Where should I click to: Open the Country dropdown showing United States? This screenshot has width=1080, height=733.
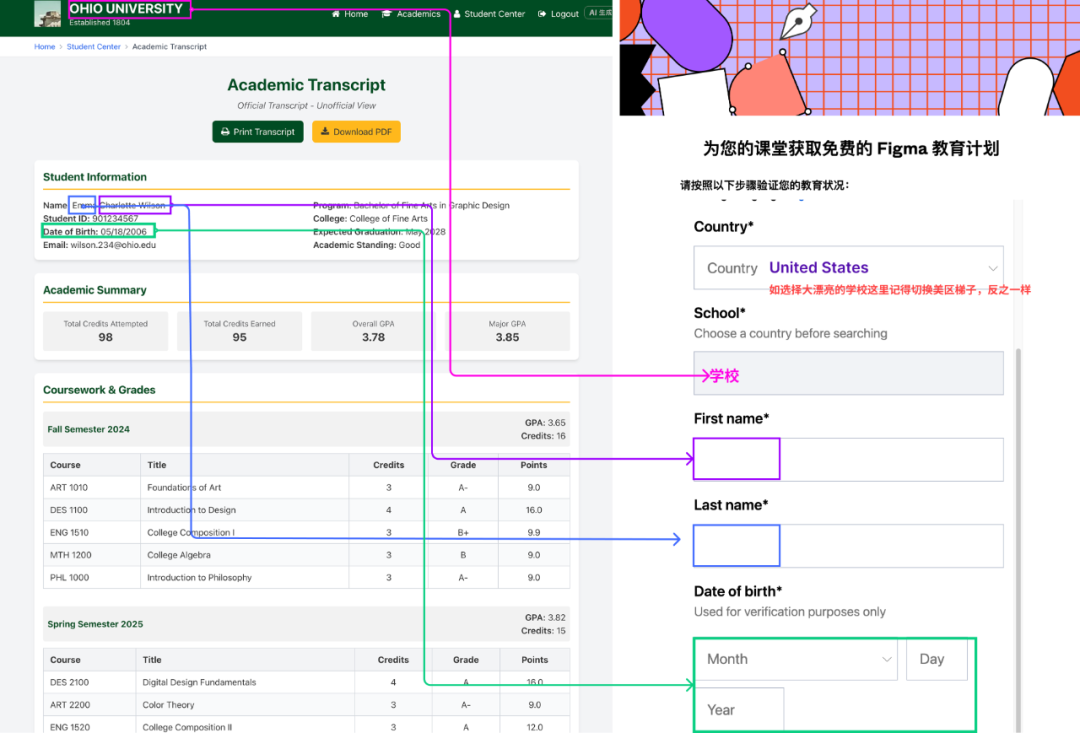[848, 268]
